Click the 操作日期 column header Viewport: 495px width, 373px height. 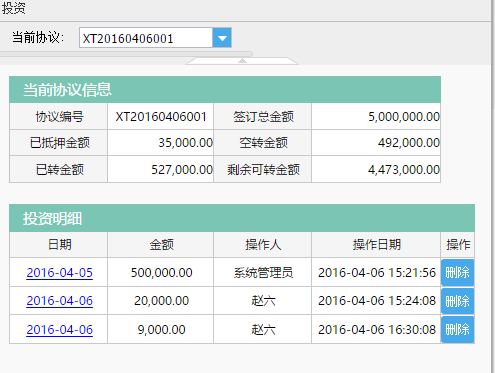coord(376,245)
